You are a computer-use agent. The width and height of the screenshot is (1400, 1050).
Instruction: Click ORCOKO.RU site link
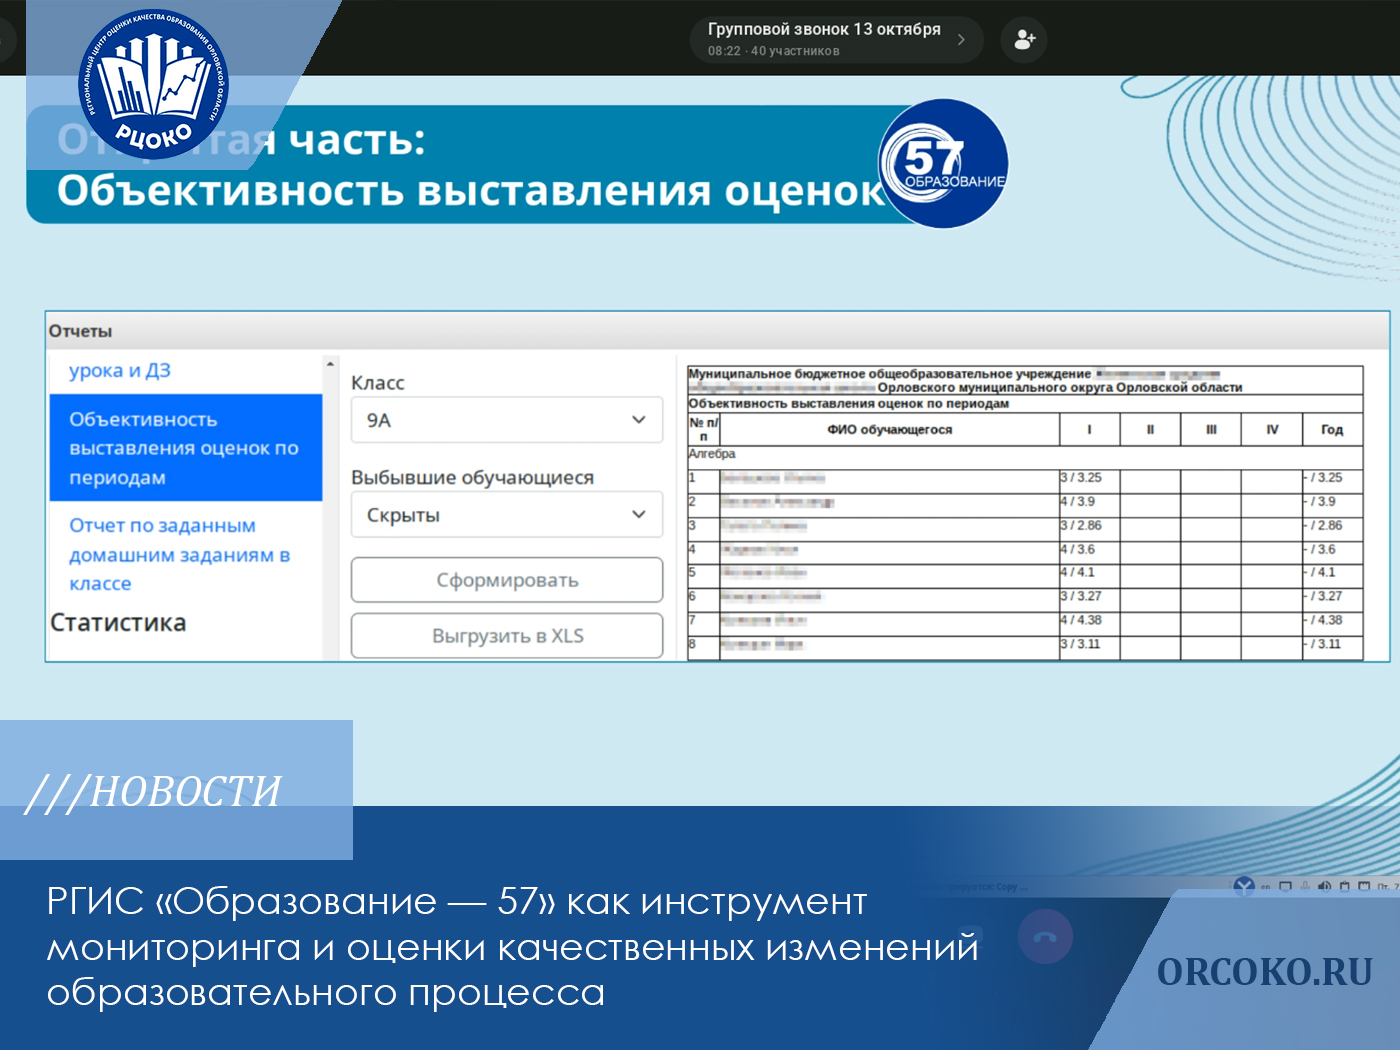click(x=1264, y=972)
